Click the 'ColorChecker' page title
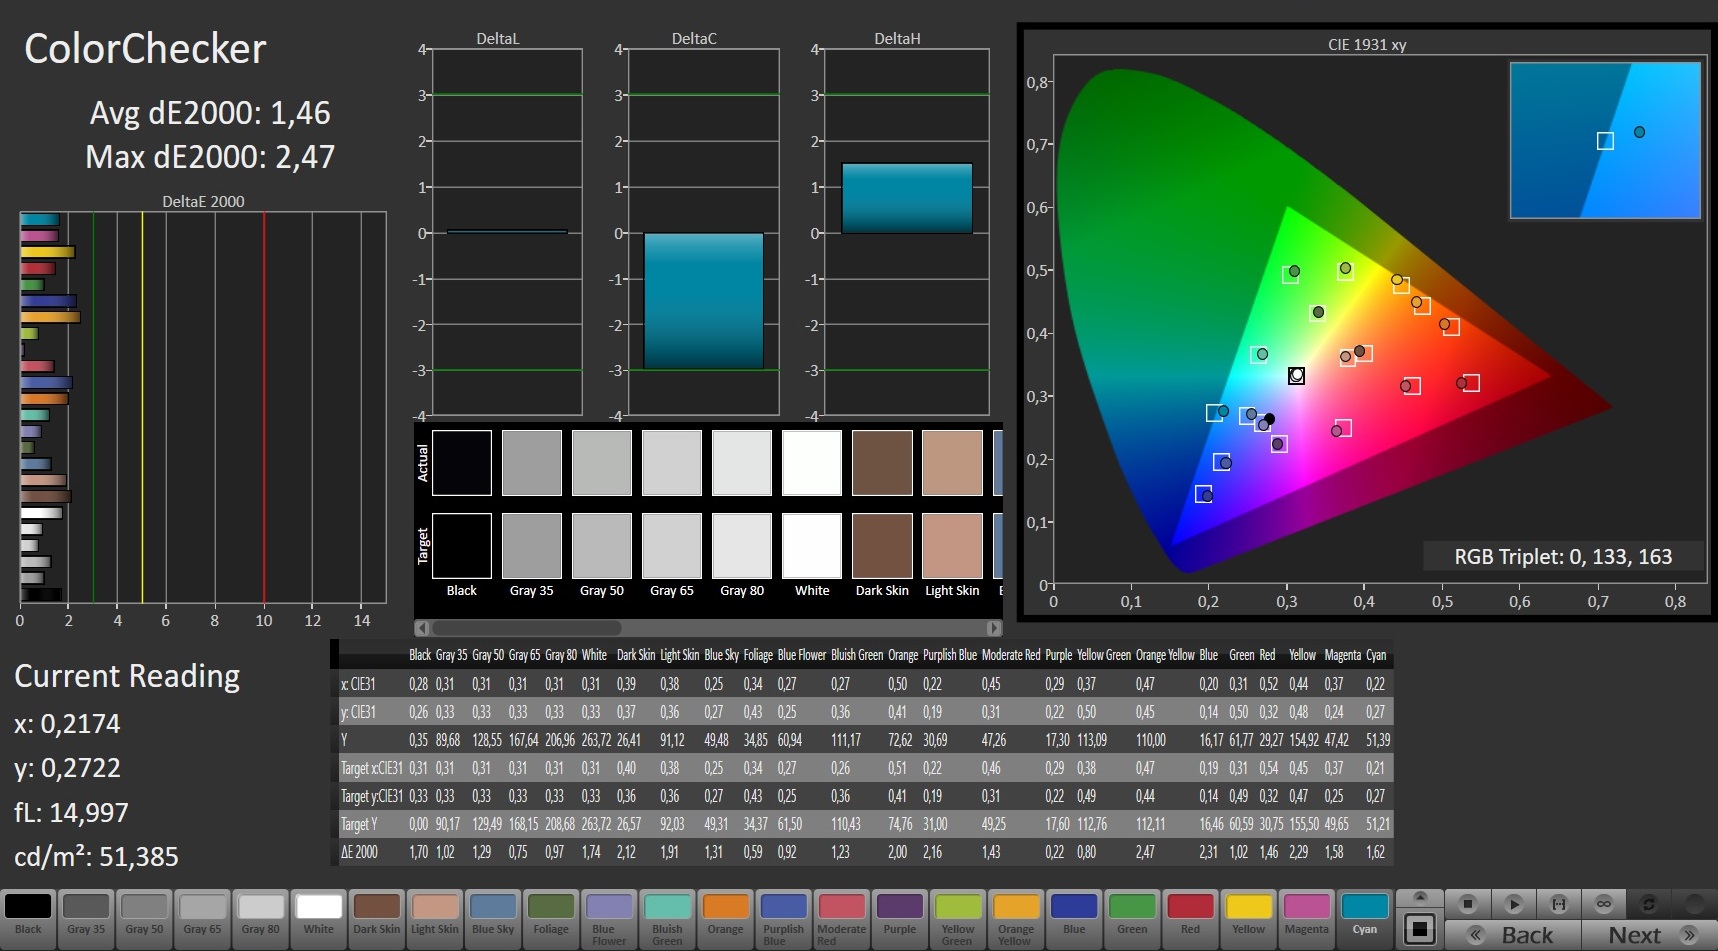Viewport: 1718px width, 951px height. 145,49
